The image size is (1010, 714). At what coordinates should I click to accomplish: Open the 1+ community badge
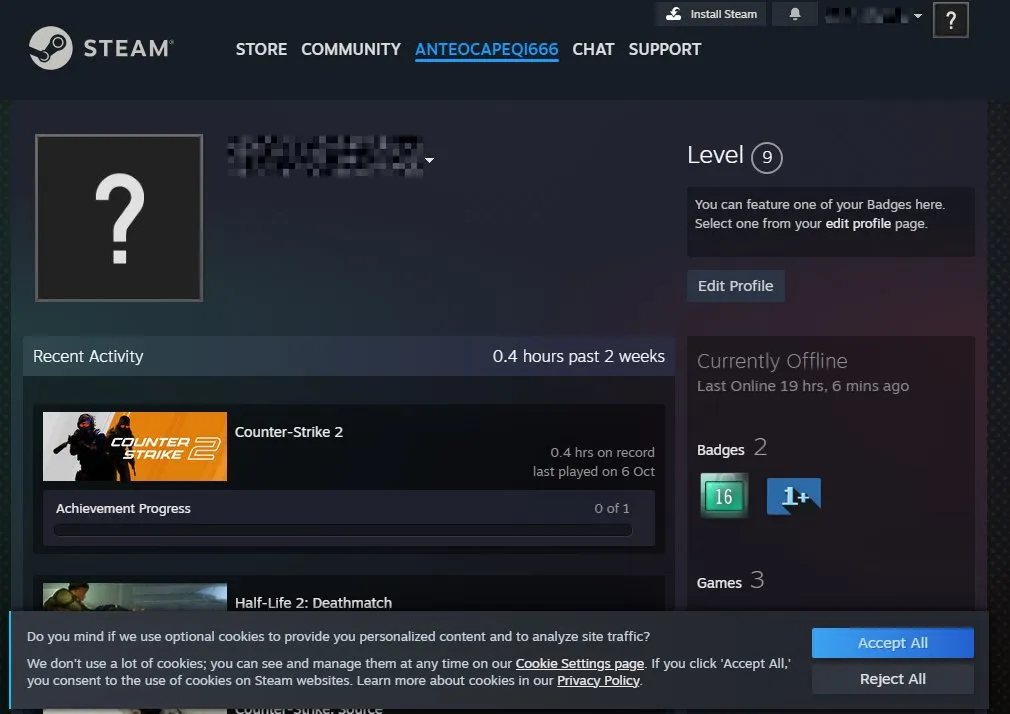[794, 496]
